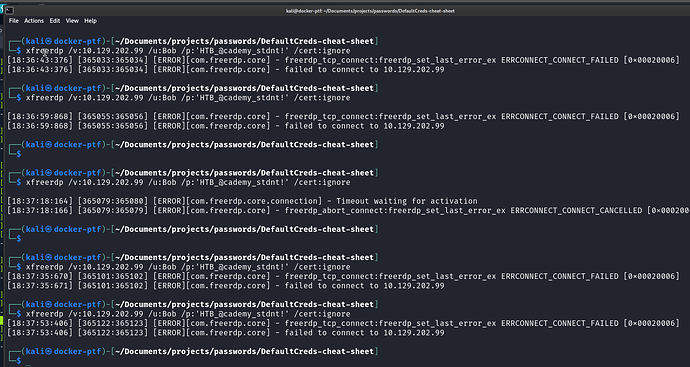Image resolution: width=690 pixels, height=367 pixels.
Task: Open the Edit menu
Action: [x=55, y=21]
